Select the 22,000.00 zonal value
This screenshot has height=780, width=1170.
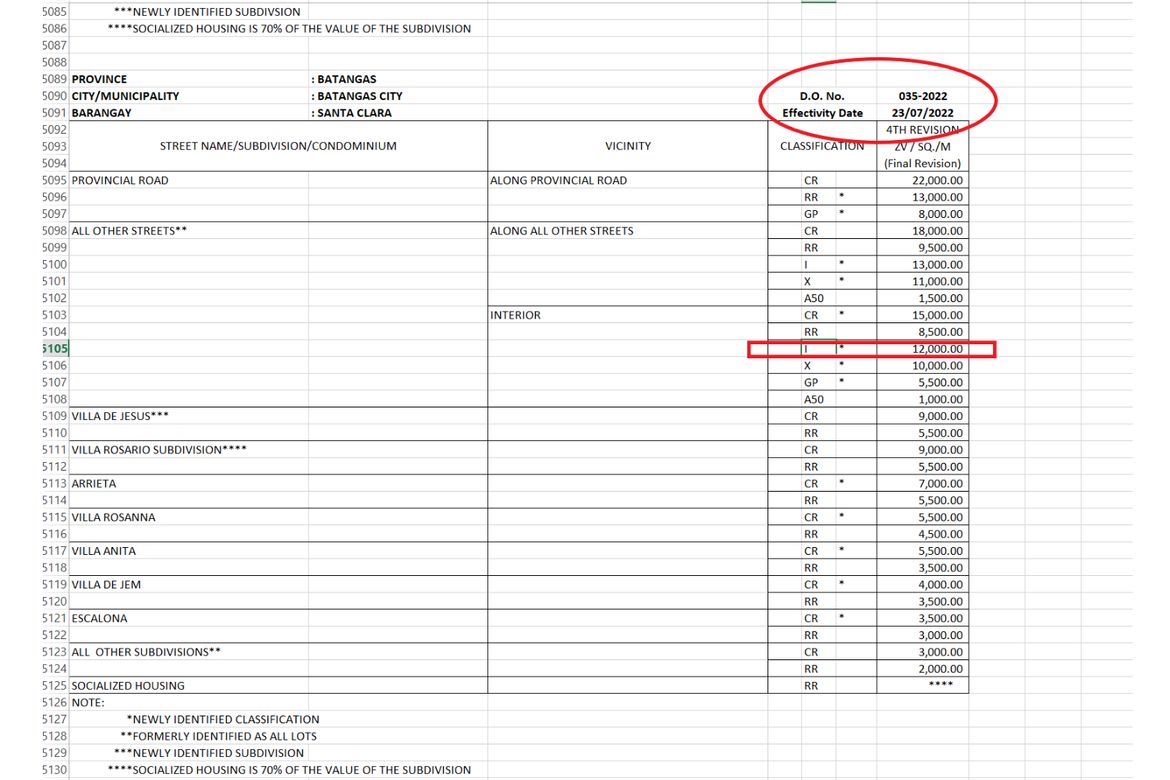point(937,181)
